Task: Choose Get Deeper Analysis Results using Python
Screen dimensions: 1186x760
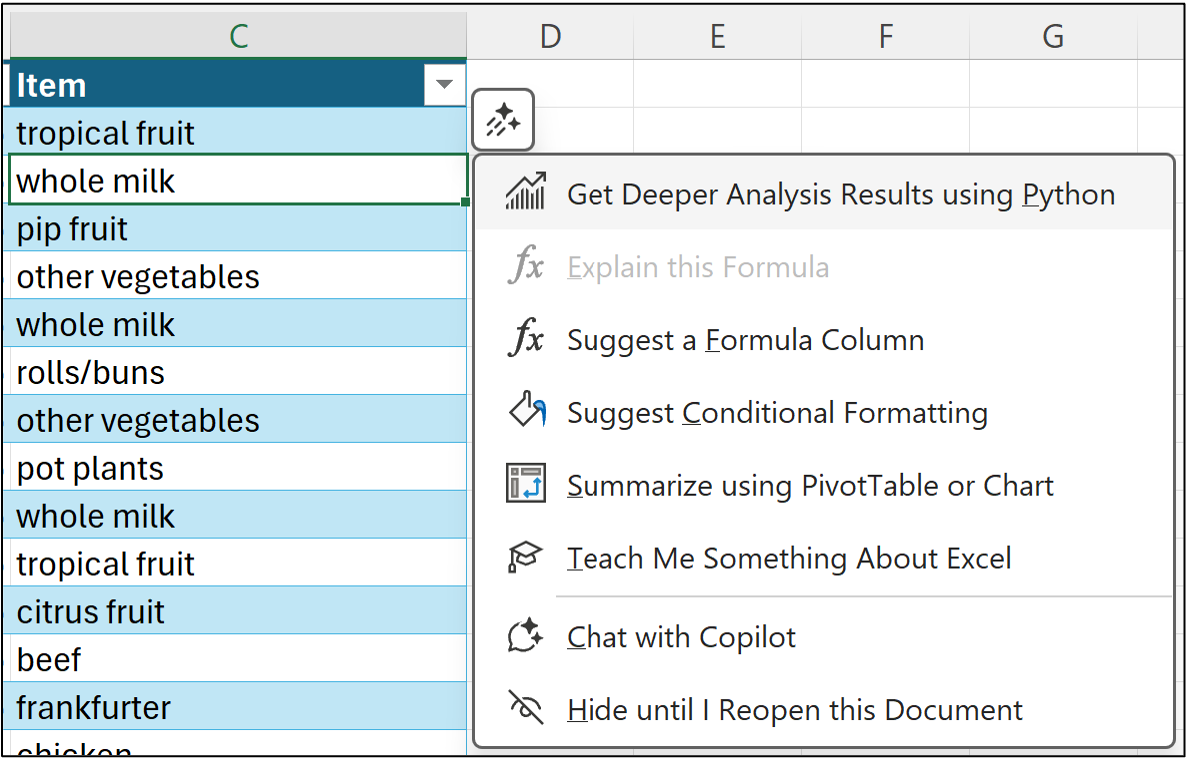Action: click(x=840, y=194)
